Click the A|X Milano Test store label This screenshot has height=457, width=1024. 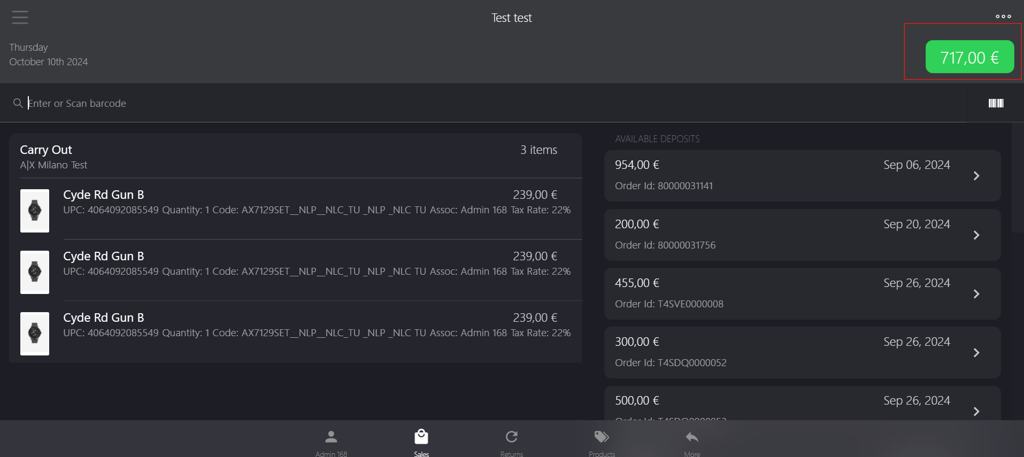point(54,165)
